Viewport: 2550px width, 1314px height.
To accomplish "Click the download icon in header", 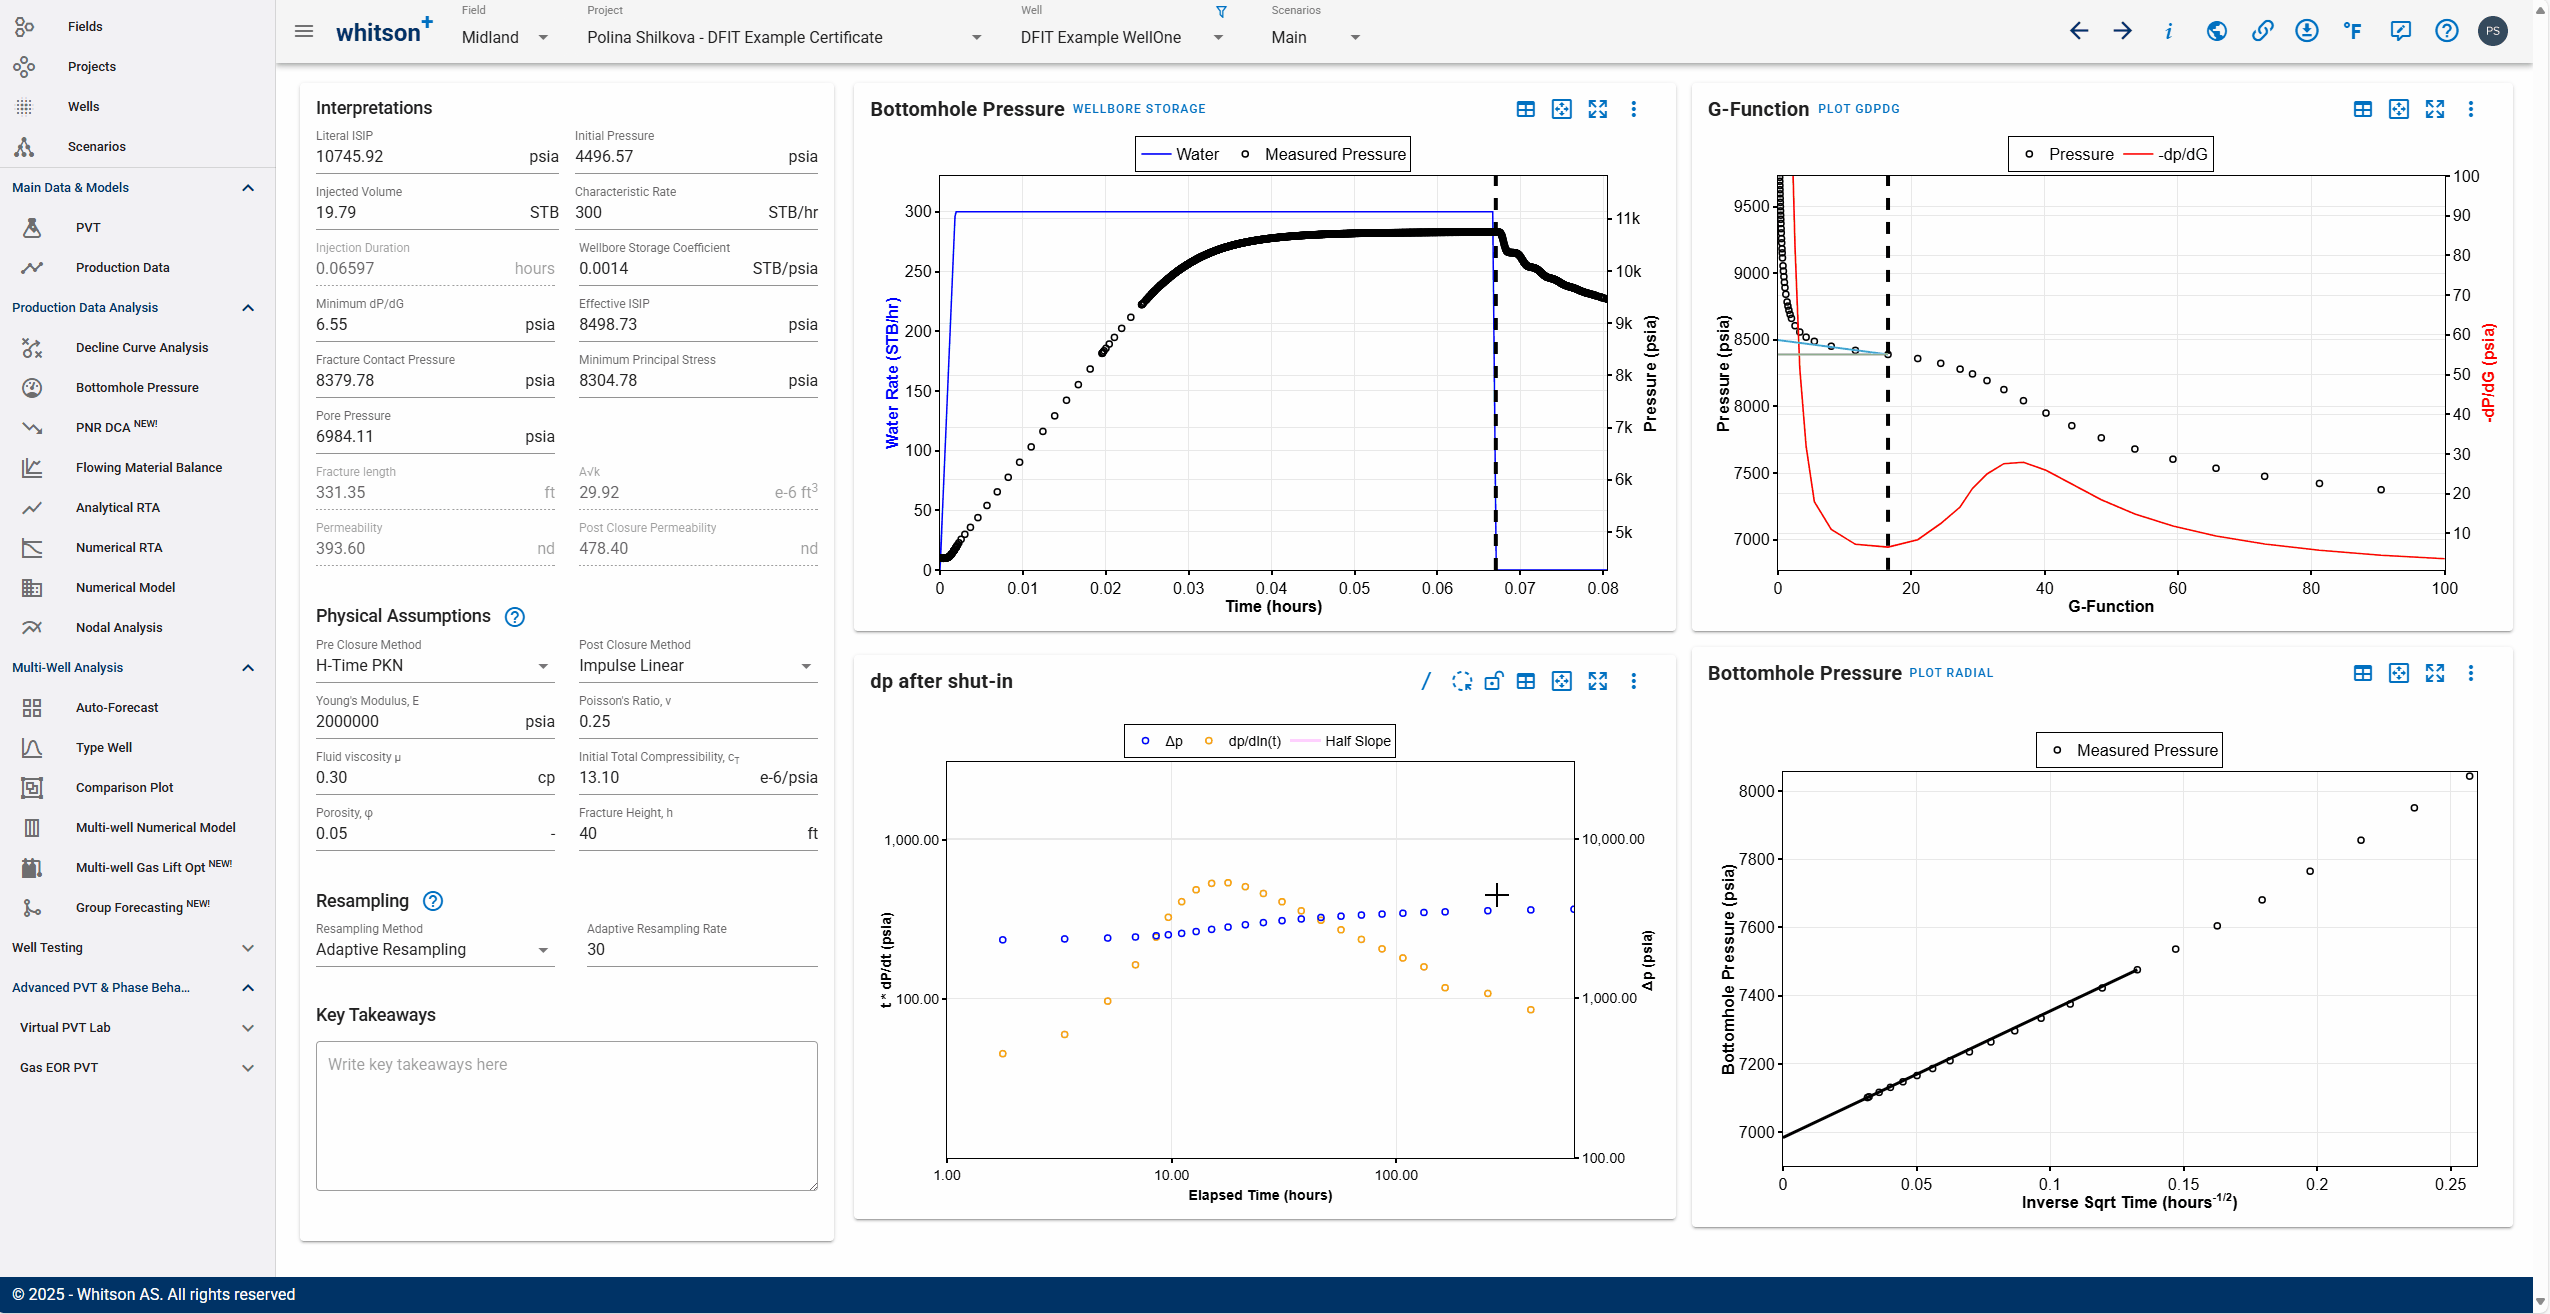I will 2307,31.
